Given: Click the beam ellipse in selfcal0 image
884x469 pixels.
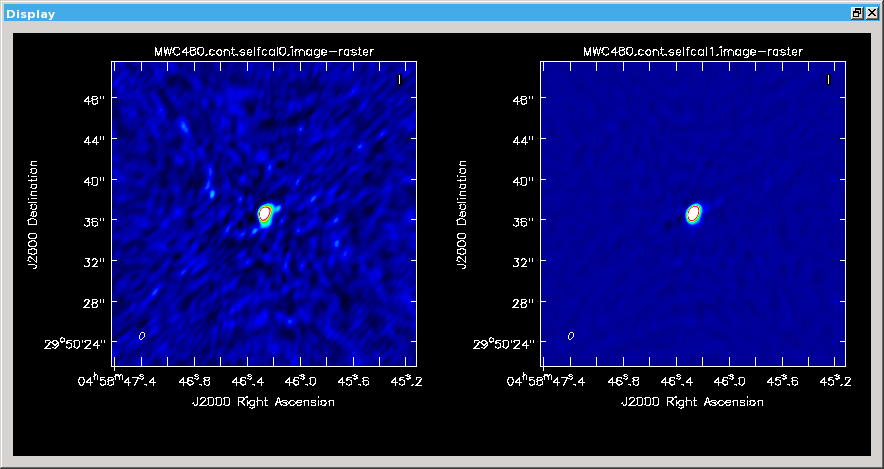Looking at the screenshot, I should tap(142, 335).
